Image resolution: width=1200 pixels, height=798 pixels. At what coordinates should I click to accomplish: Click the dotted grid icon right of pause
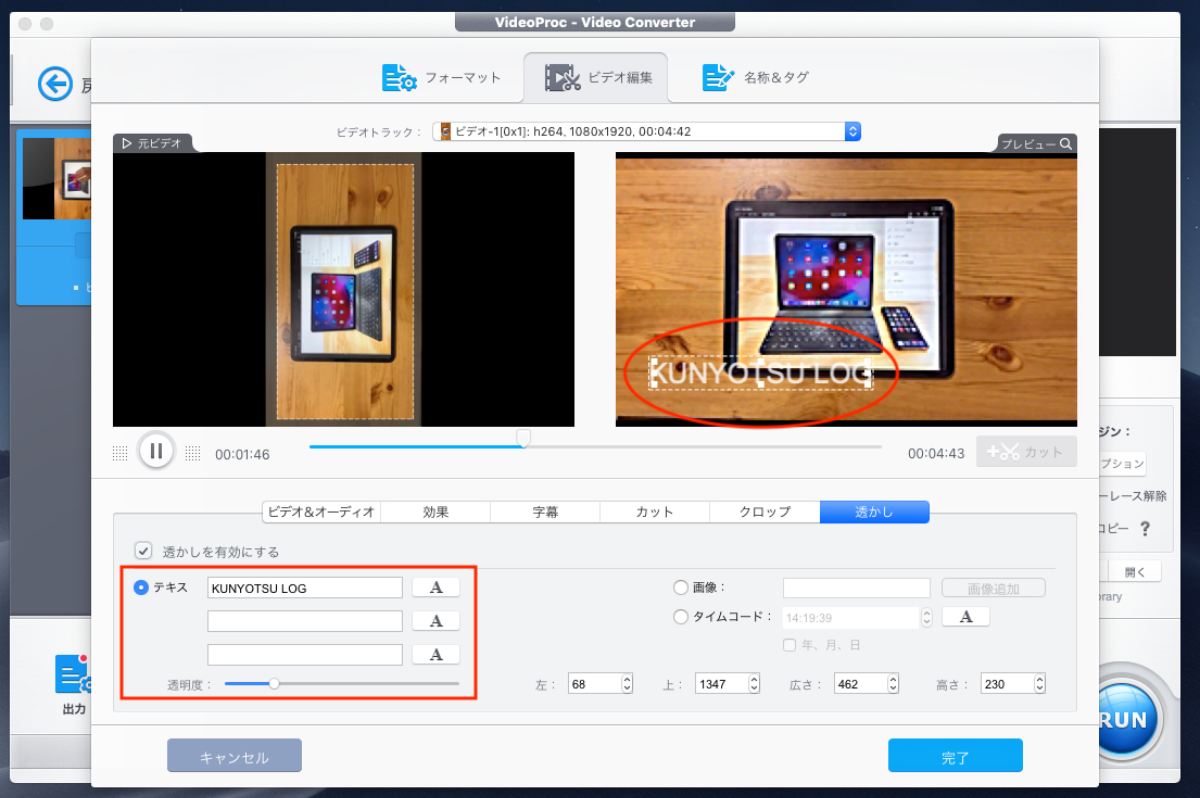[193, 453]
